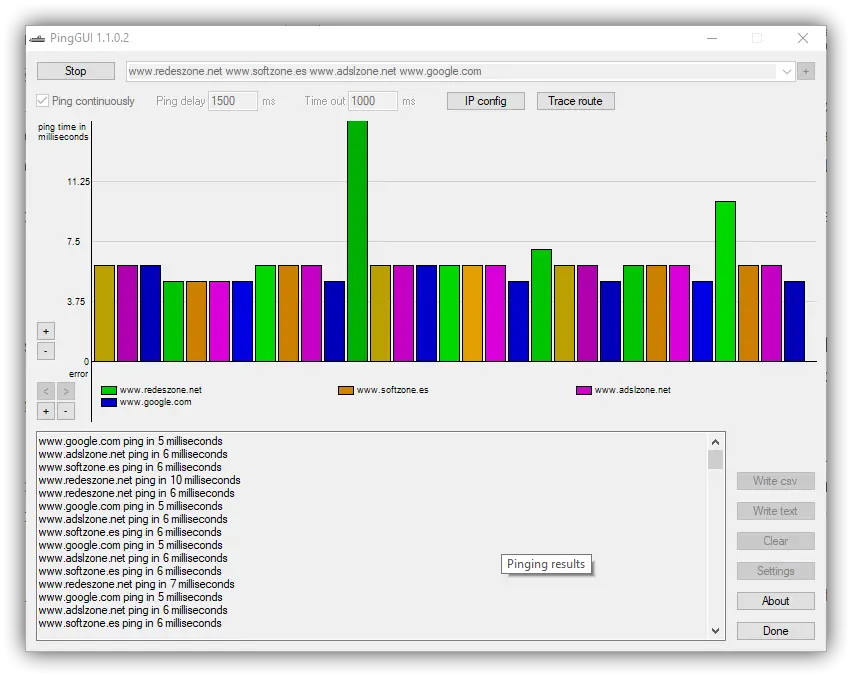Open the host address dropdown list
This screenshot has height=677, width=852.
tap(787, 71)
